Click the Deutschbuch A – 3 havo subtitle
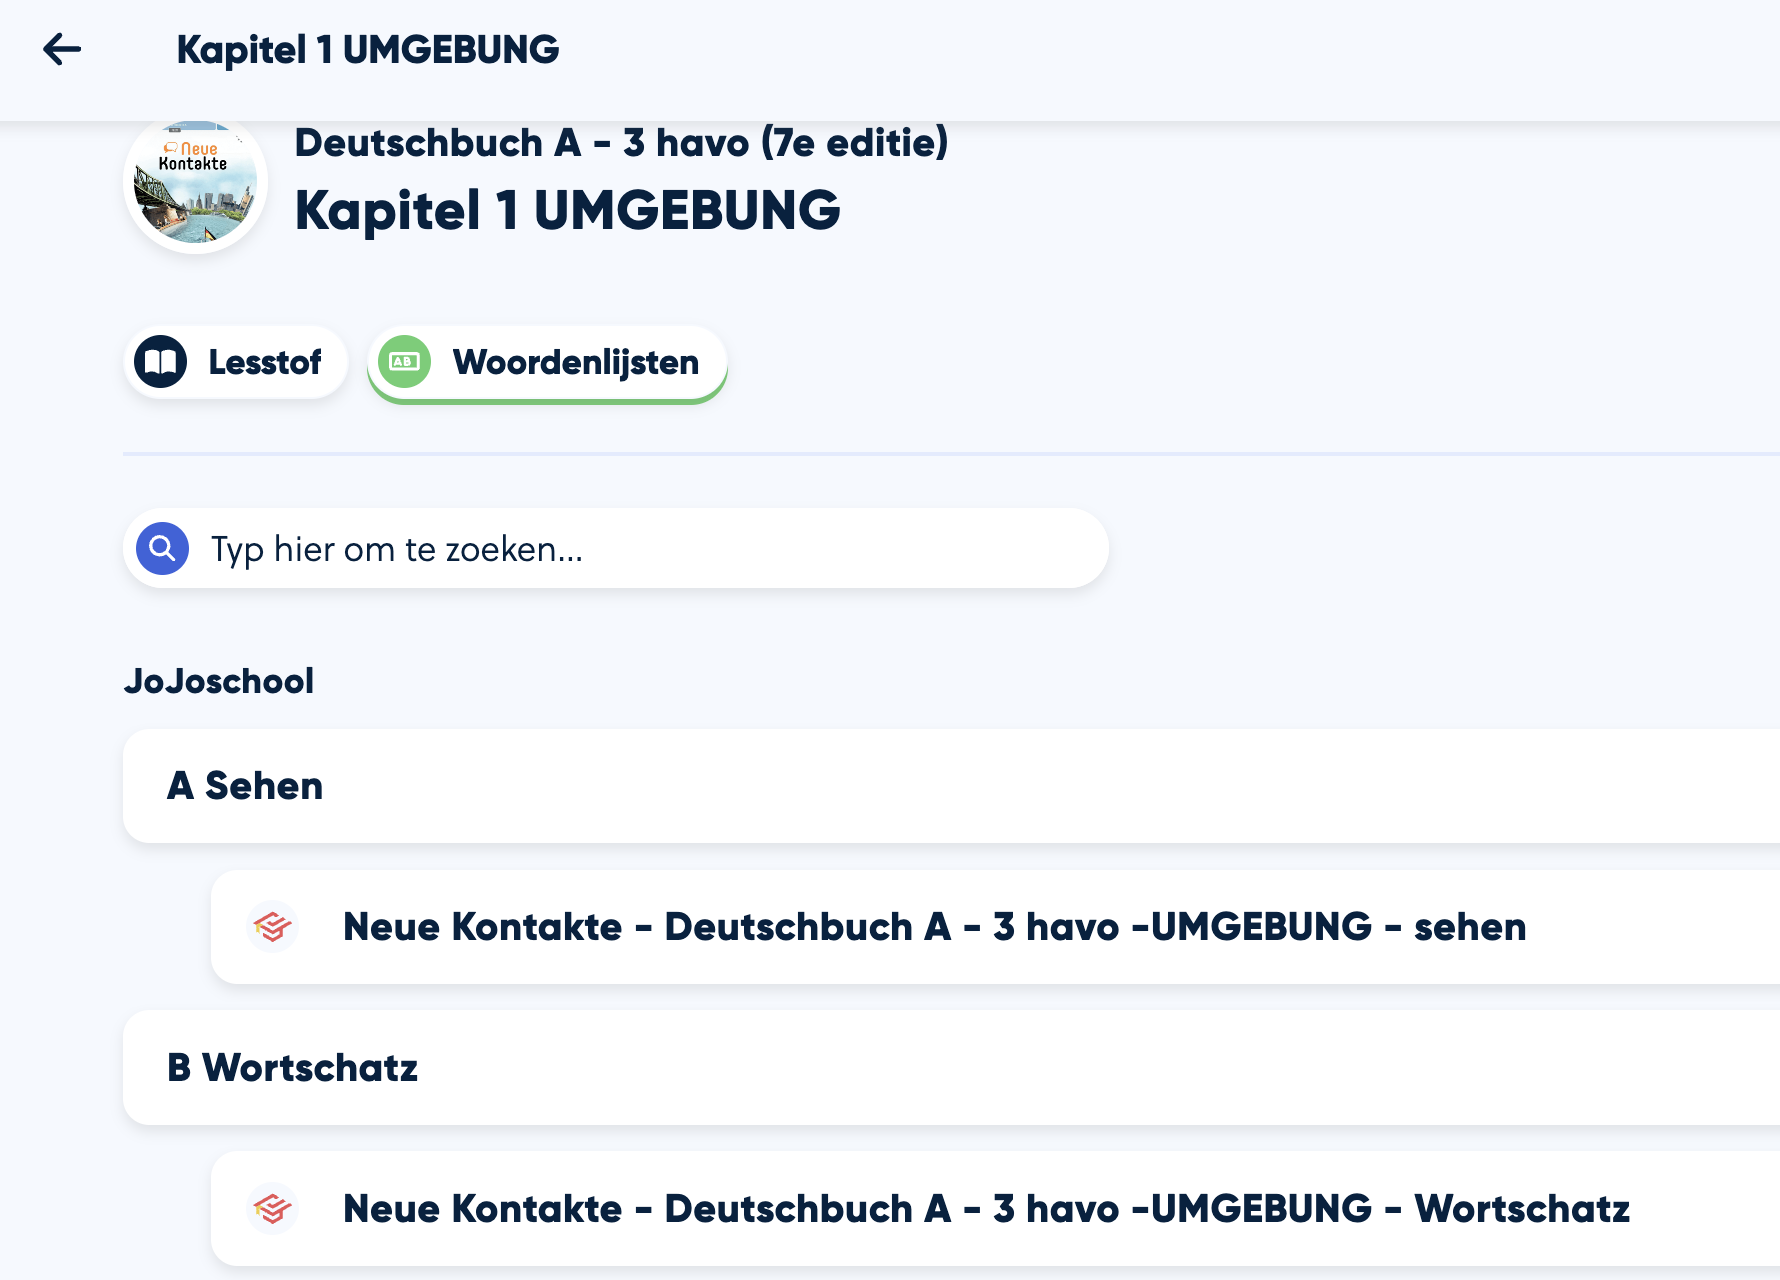Image resolution: width=1780 pixels, height=1280 pixels. pyautogui.click(x=621, y=143)
